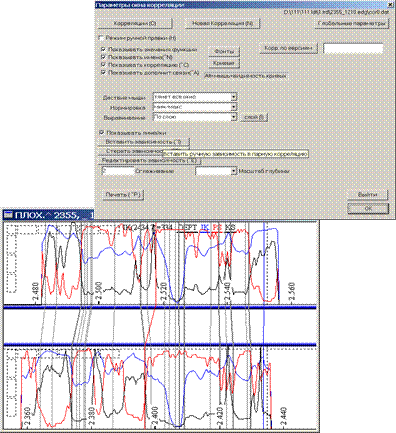Click Корр. по версиям button
The height and width of the screenshot is (433, 396).
click(289, 48)
